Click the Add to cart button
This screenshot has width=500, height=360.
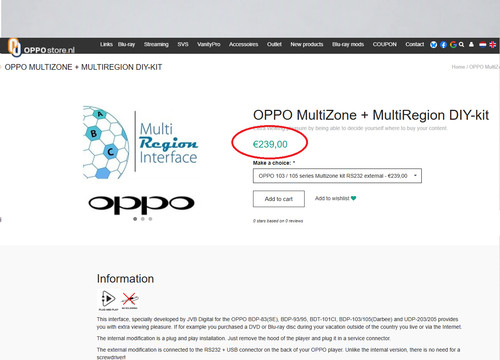click(x=279, y=199)
